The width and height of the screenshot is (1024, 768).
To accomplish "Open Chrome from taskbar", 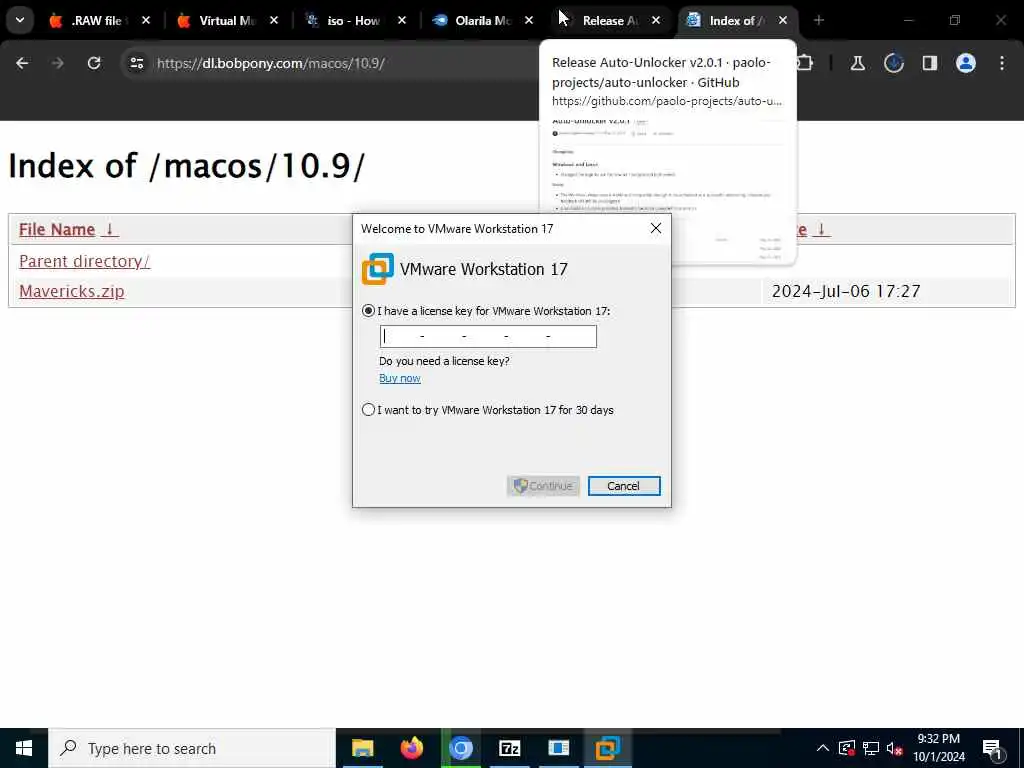I will click(460, 748).
